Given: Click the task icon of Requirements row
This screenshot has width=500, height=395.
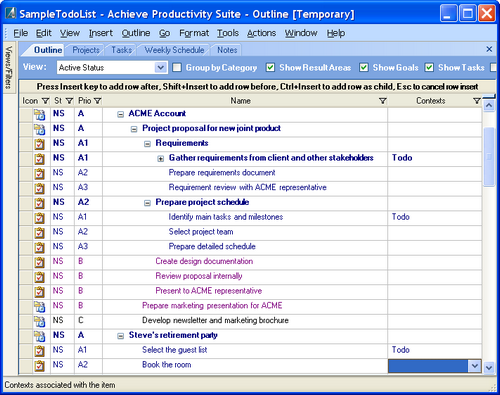Looking at the screenshot, I should click(x=39, y=144).
